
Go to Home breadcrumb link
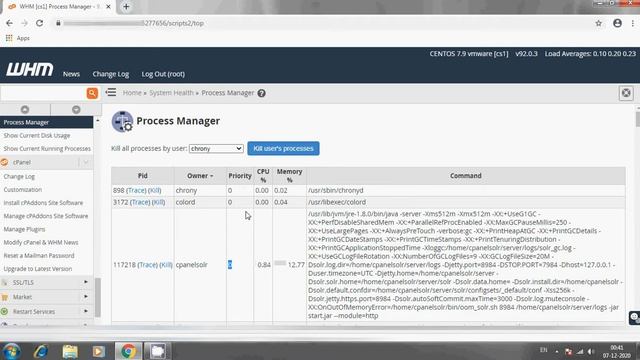click(132, 93)
